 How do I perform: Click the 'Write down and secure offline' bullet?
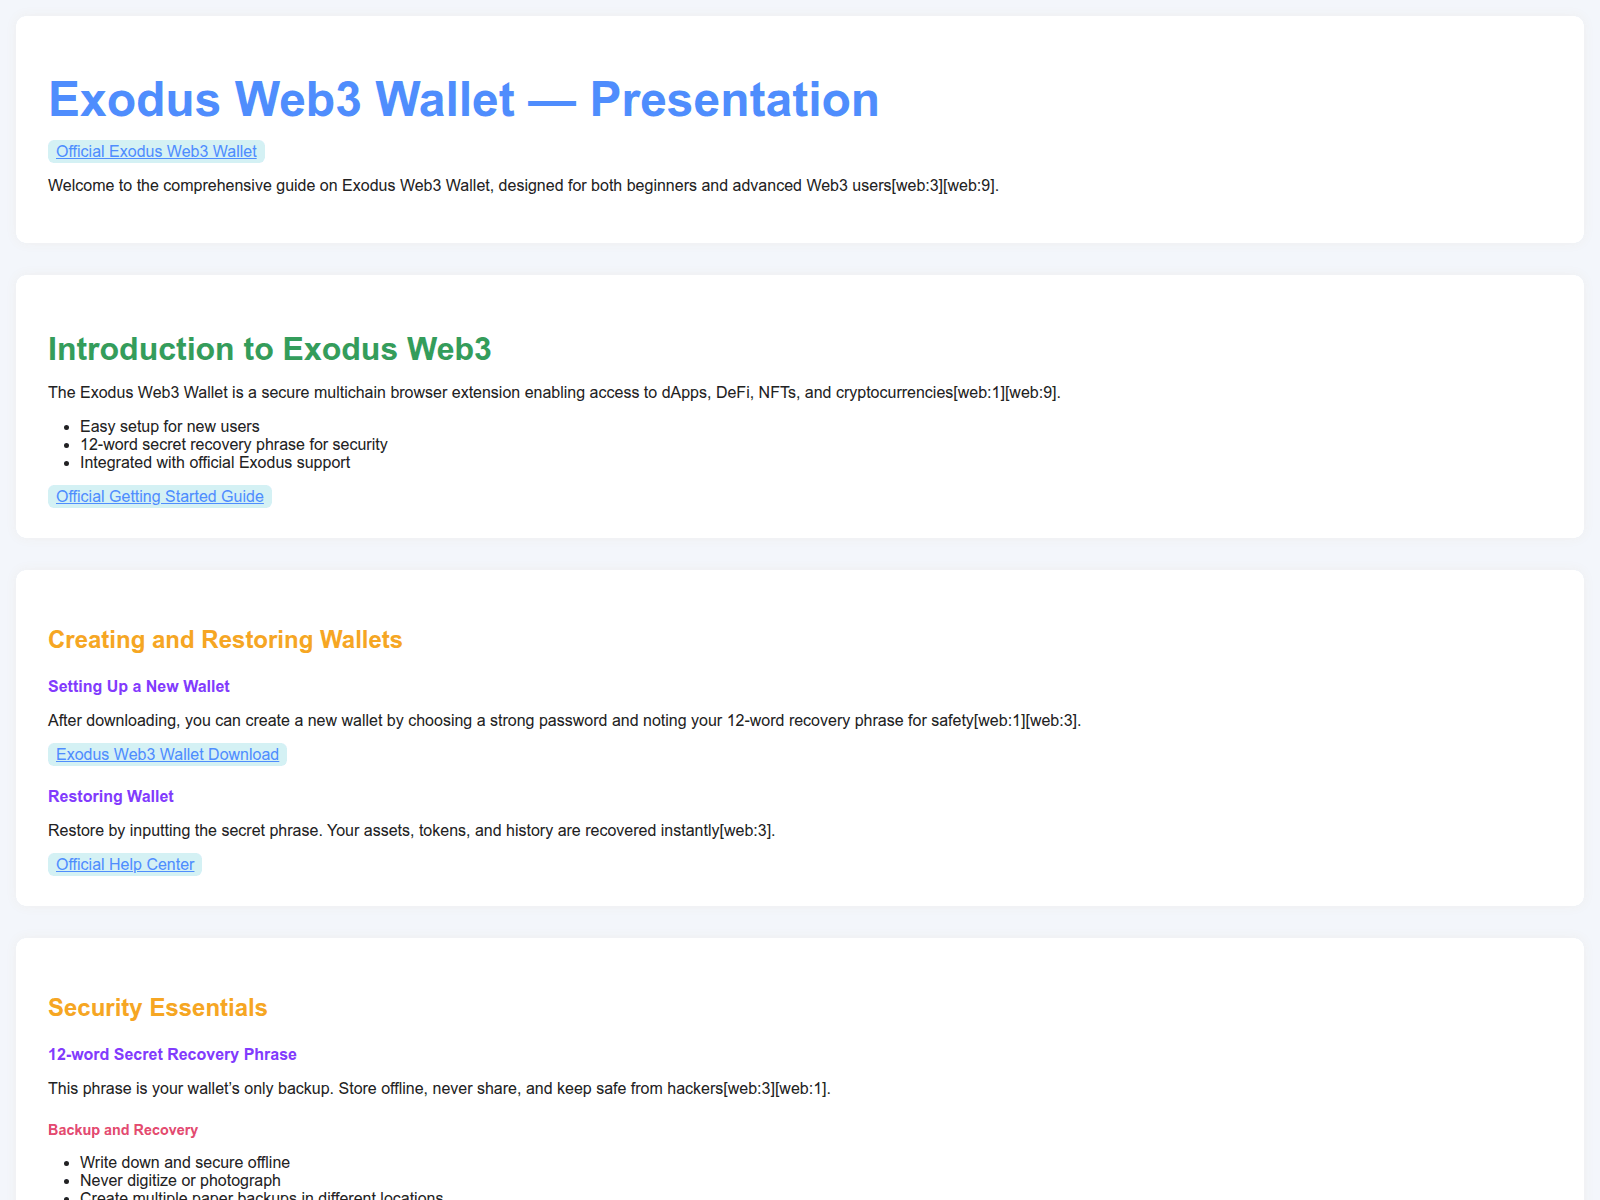coord(185,1162)
